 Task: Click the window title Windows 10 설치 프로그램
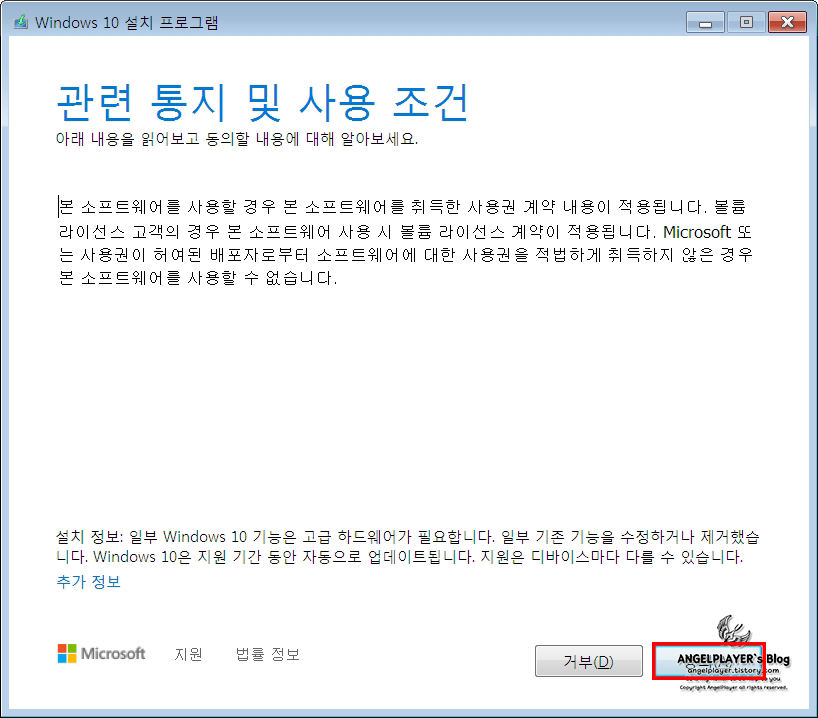point(127,22)
